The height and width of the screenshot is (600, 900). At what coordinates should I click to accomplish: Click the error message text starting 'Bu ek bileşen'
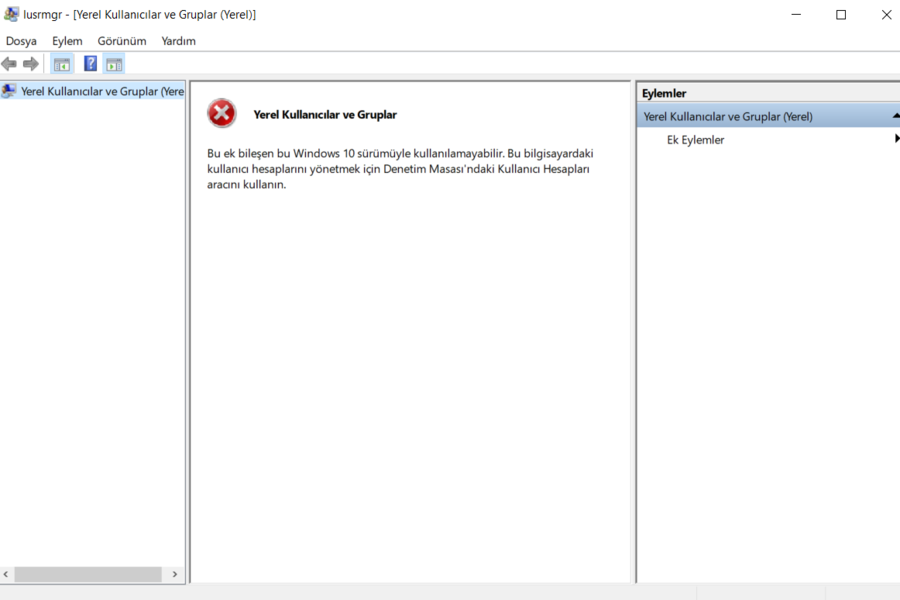click(x=400, y=169)
